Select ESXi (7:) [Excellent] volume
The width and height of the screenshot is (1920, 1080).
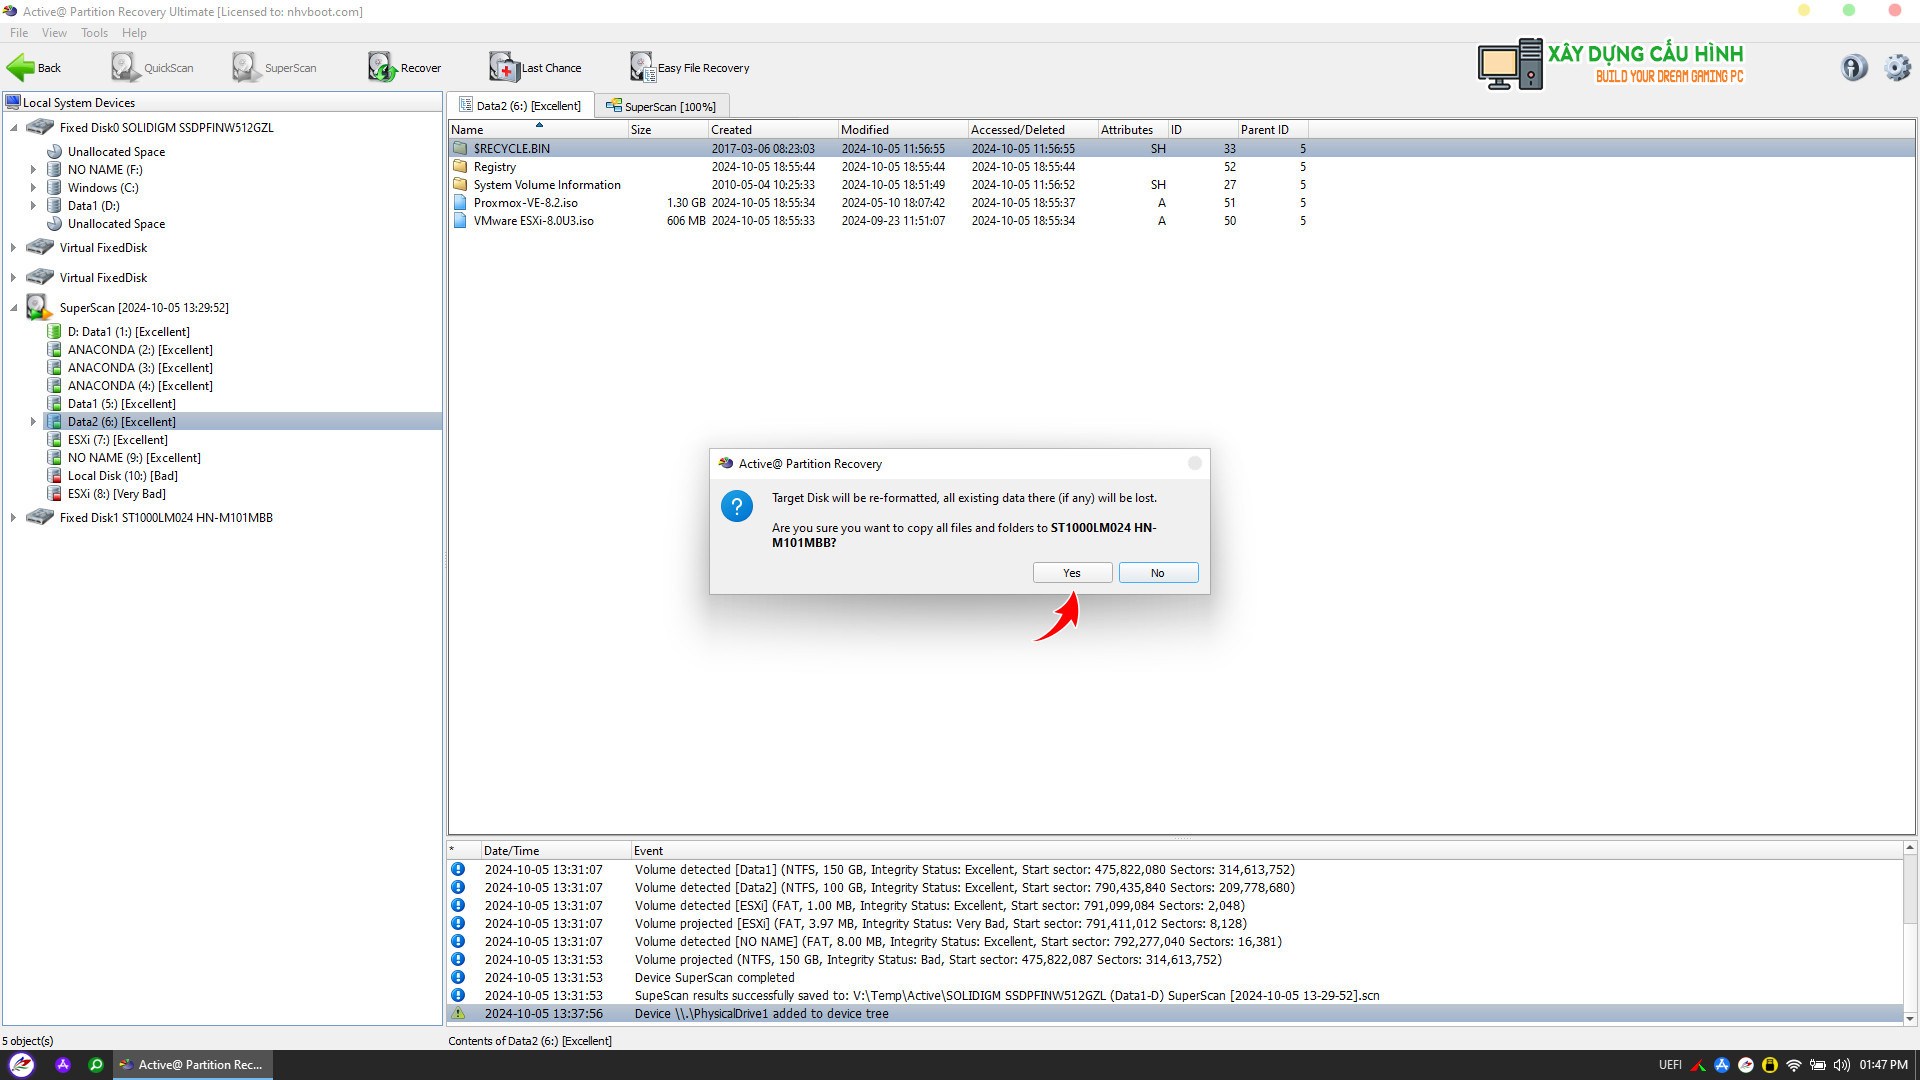pyautogui.click(x=117, y=439)
